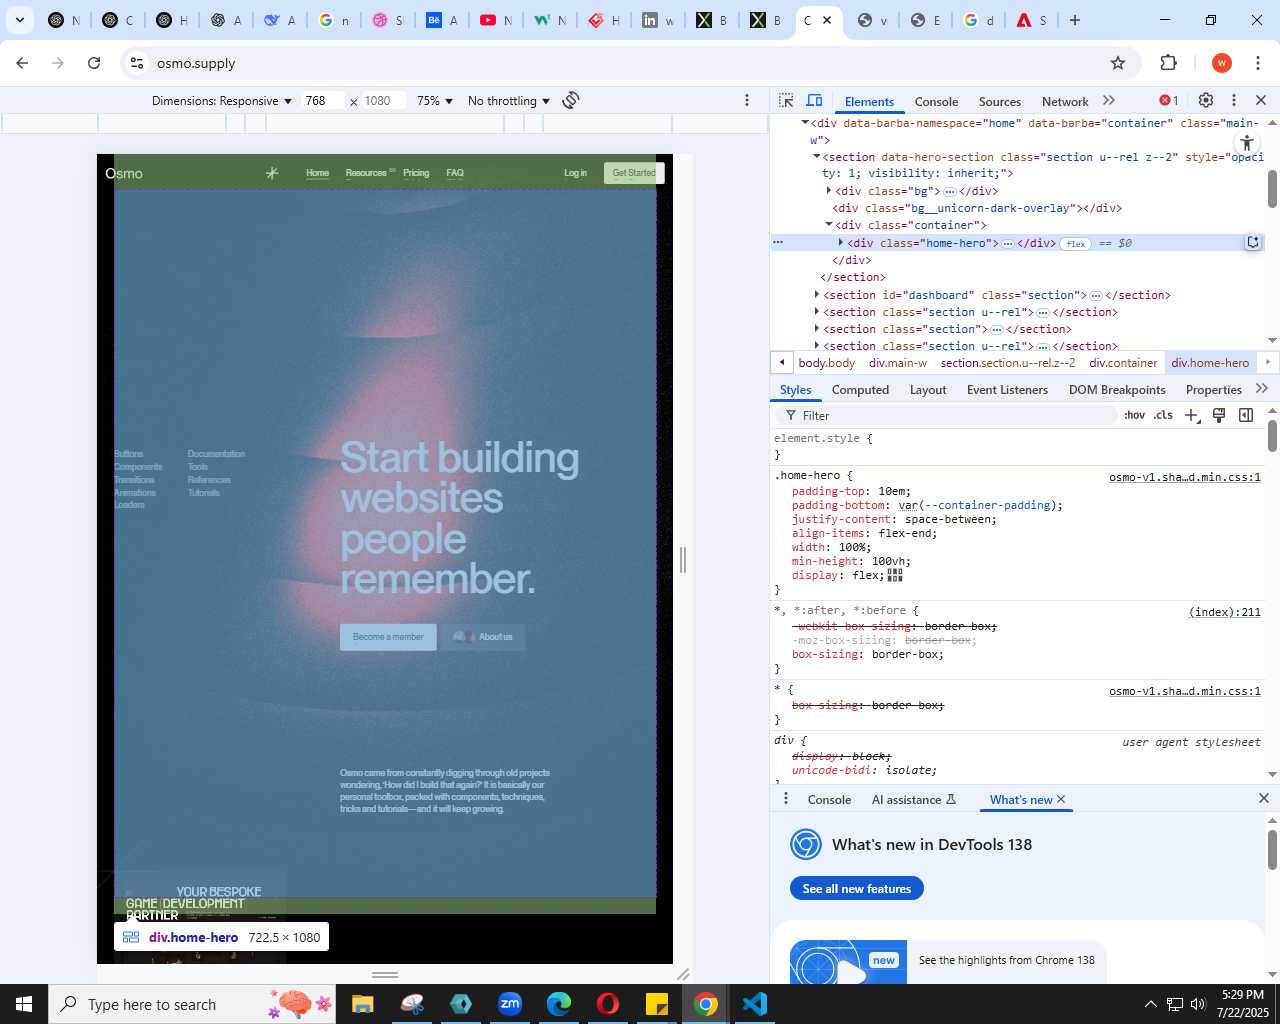
Task: Toggle the device toolbar icon
Action: [814, 100]
